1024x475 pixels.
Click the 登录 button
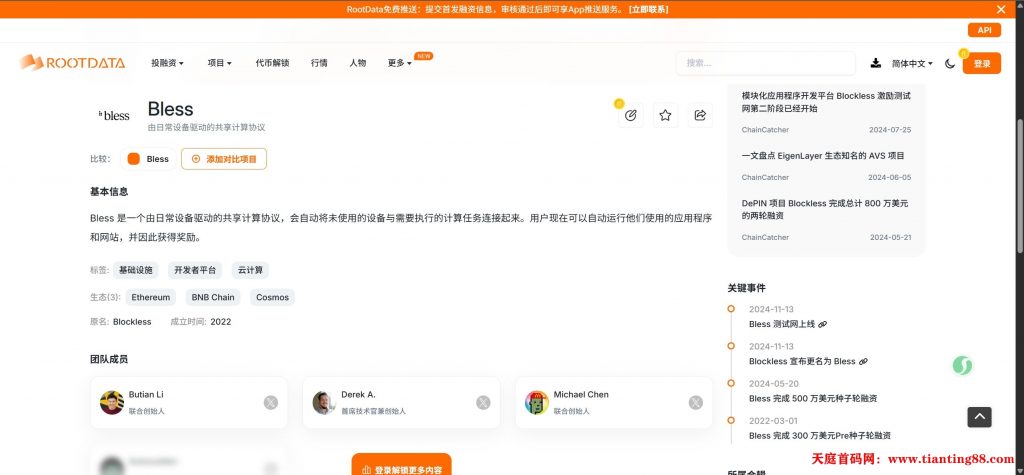pos(982,63)
